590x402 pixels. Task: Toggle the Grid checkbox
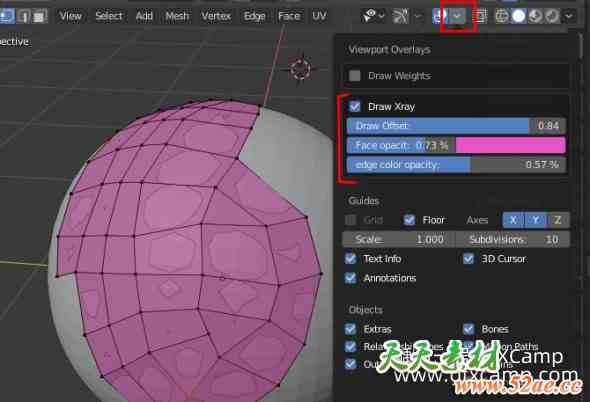pos(351,220)
